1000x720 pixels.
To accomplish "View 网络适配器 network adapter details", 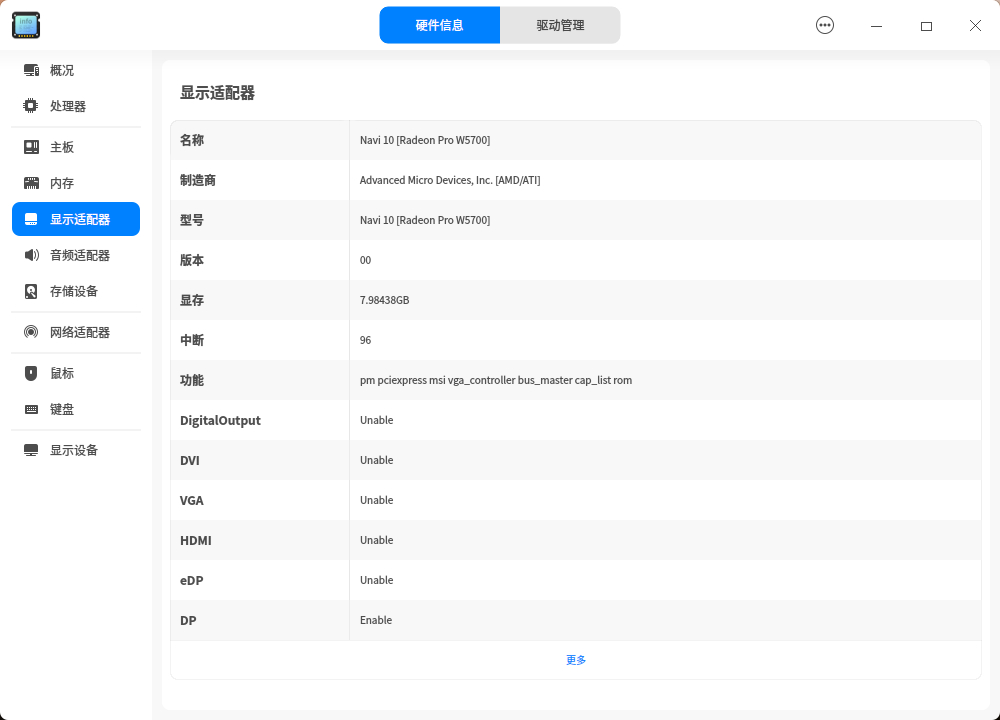I will (x=30, y=331).
